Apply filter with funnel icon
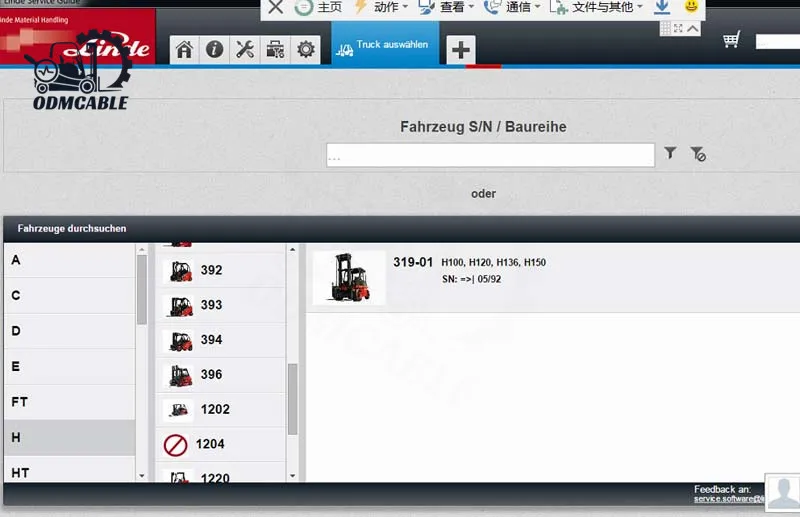Screen dimensions: 800x517 [670, 153]
